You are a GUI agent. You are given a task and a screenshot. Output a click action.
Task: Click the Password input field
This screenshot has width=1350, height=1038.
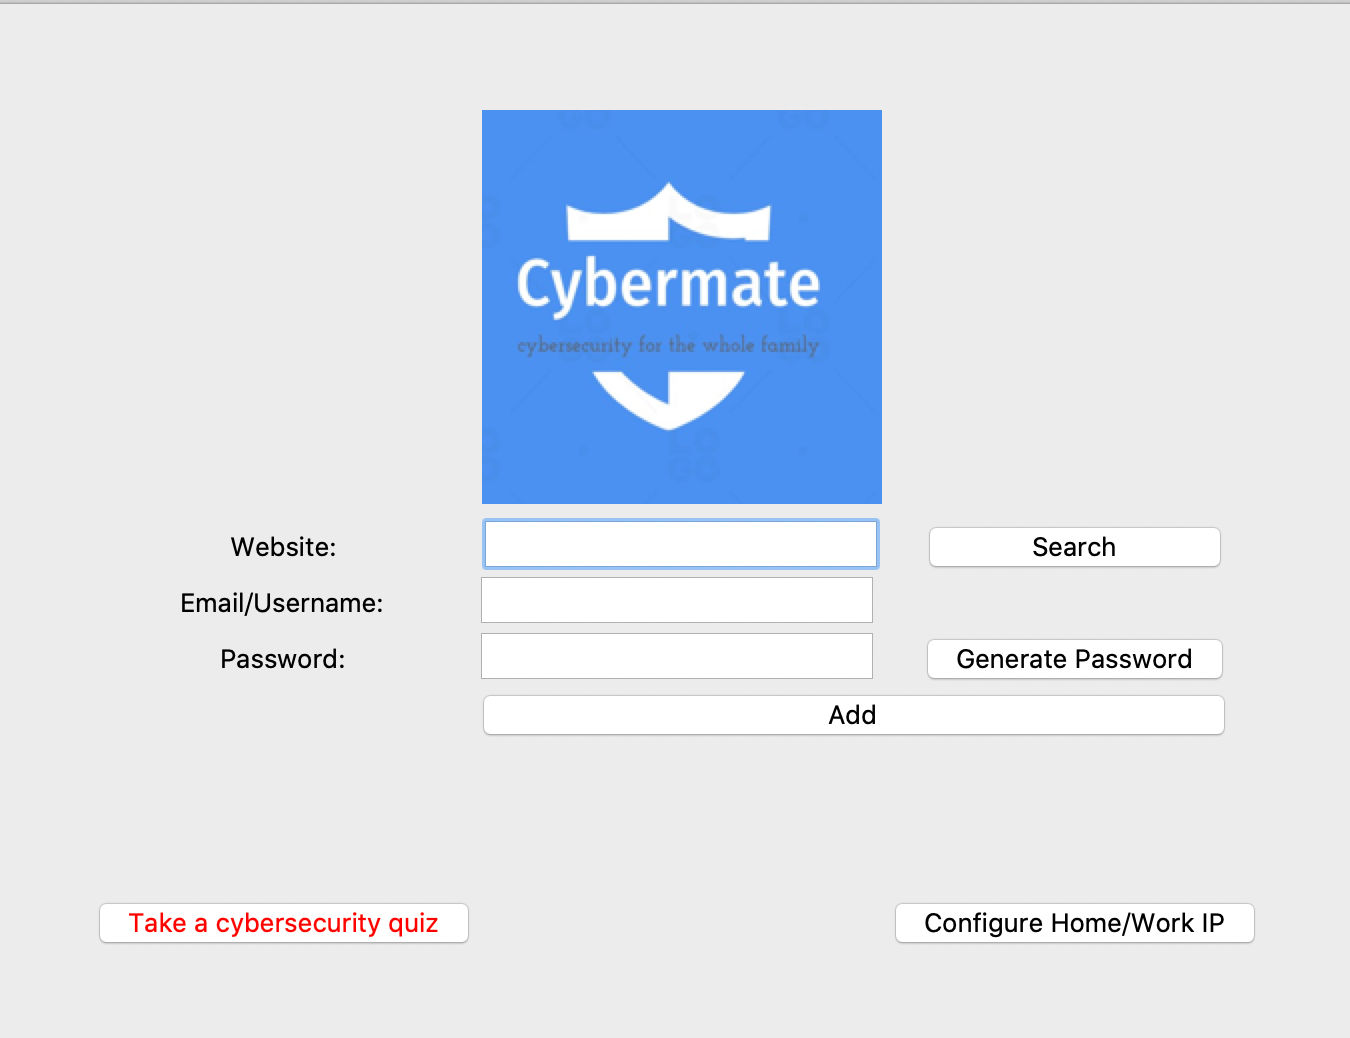[676, 655]
